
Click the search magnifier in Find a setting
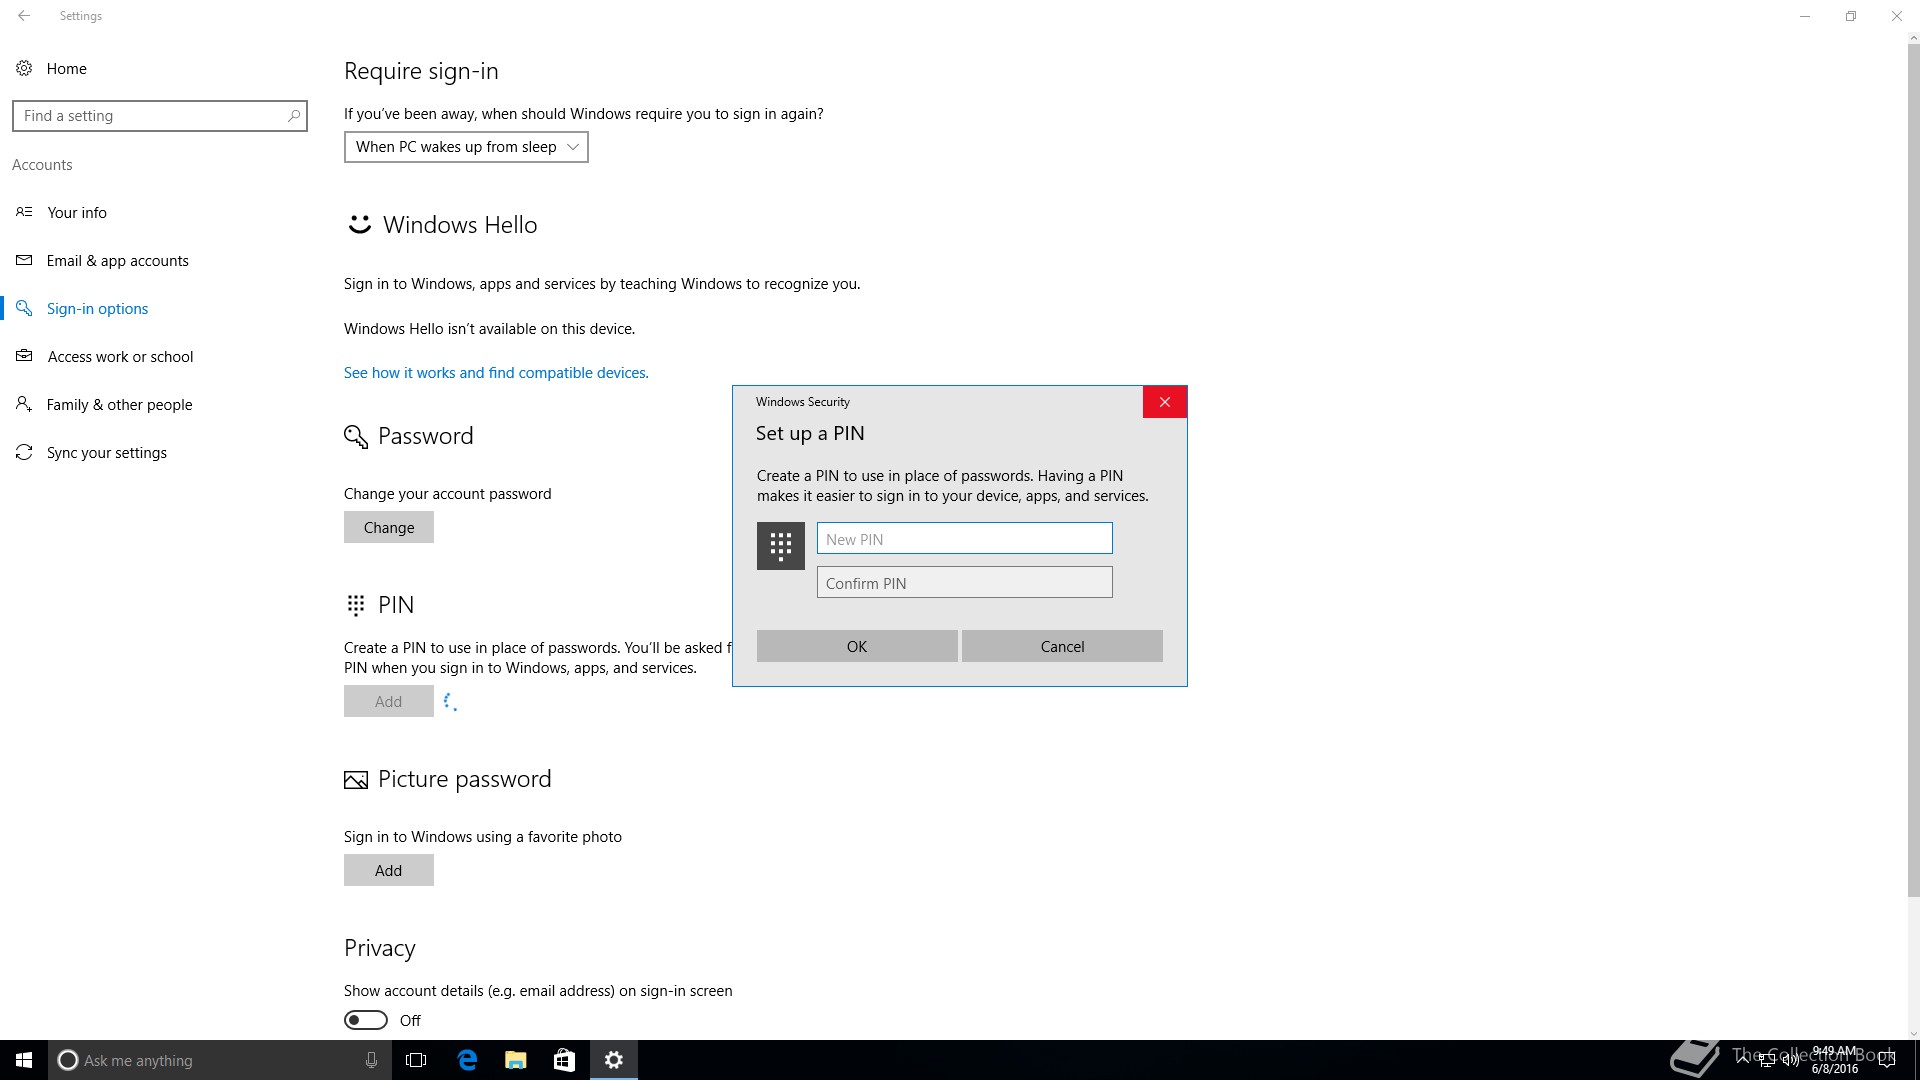point(293,116)
